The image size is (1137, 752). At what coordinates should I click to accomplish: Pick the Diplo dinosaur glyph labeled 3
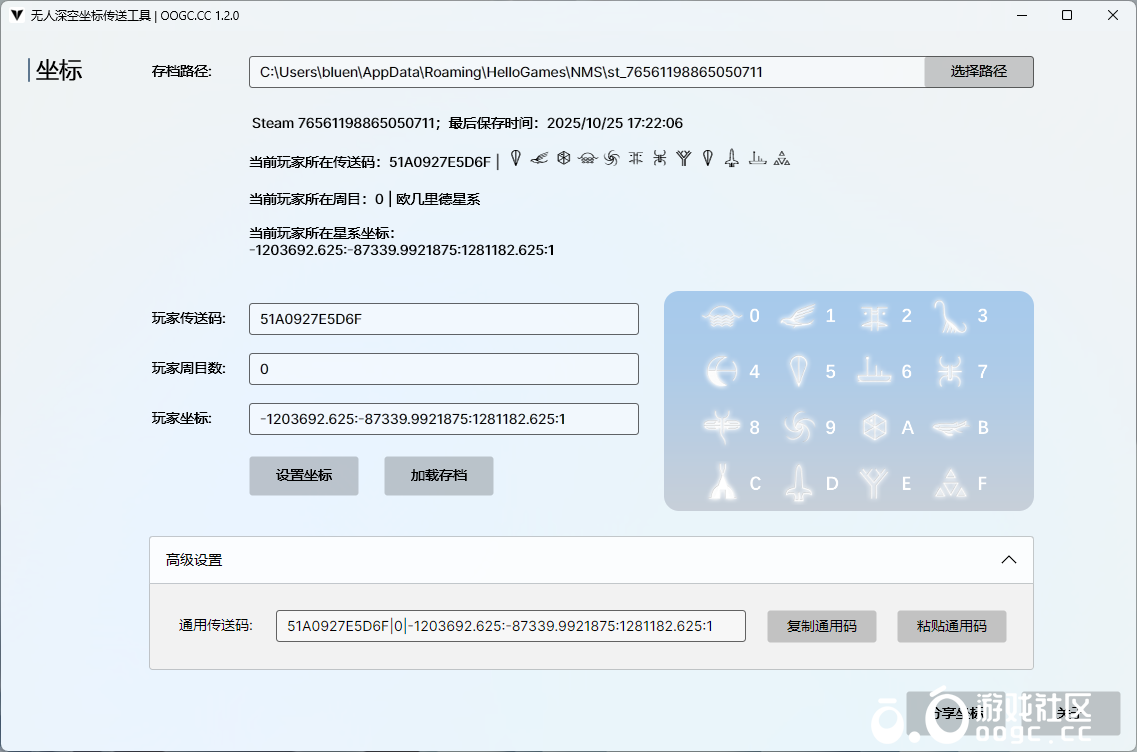[949, 316]
